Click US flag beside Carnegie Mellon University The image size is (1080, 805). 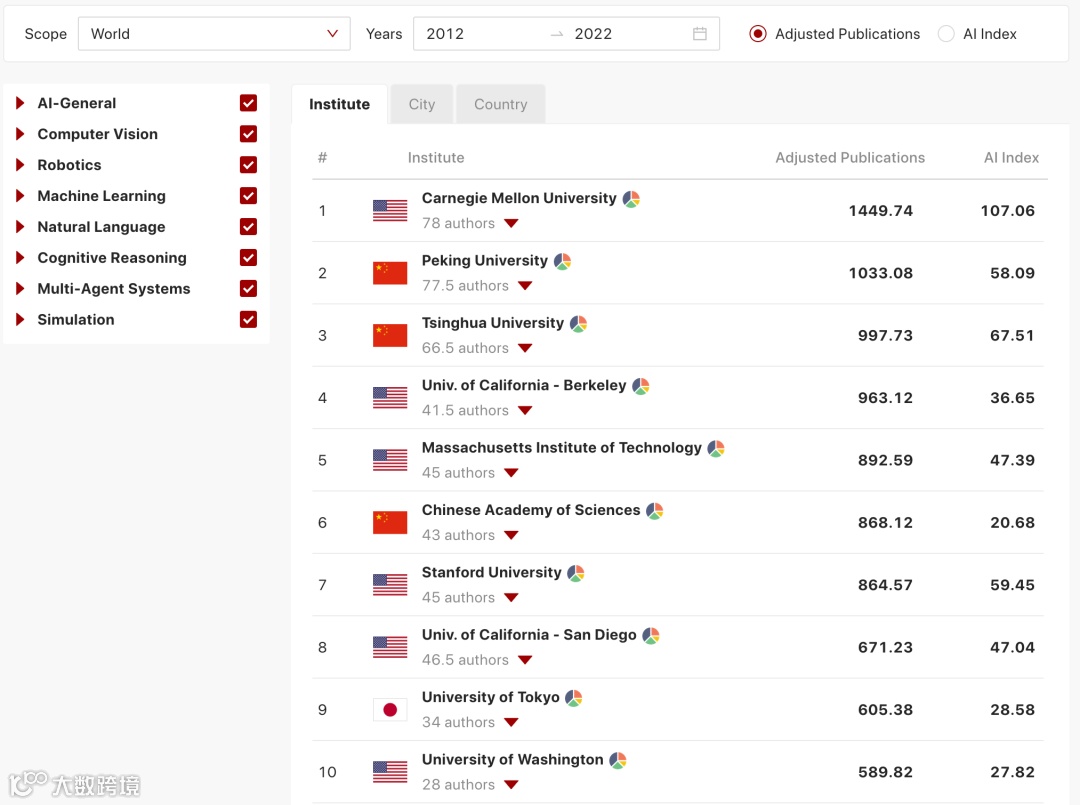pos(390,210)
